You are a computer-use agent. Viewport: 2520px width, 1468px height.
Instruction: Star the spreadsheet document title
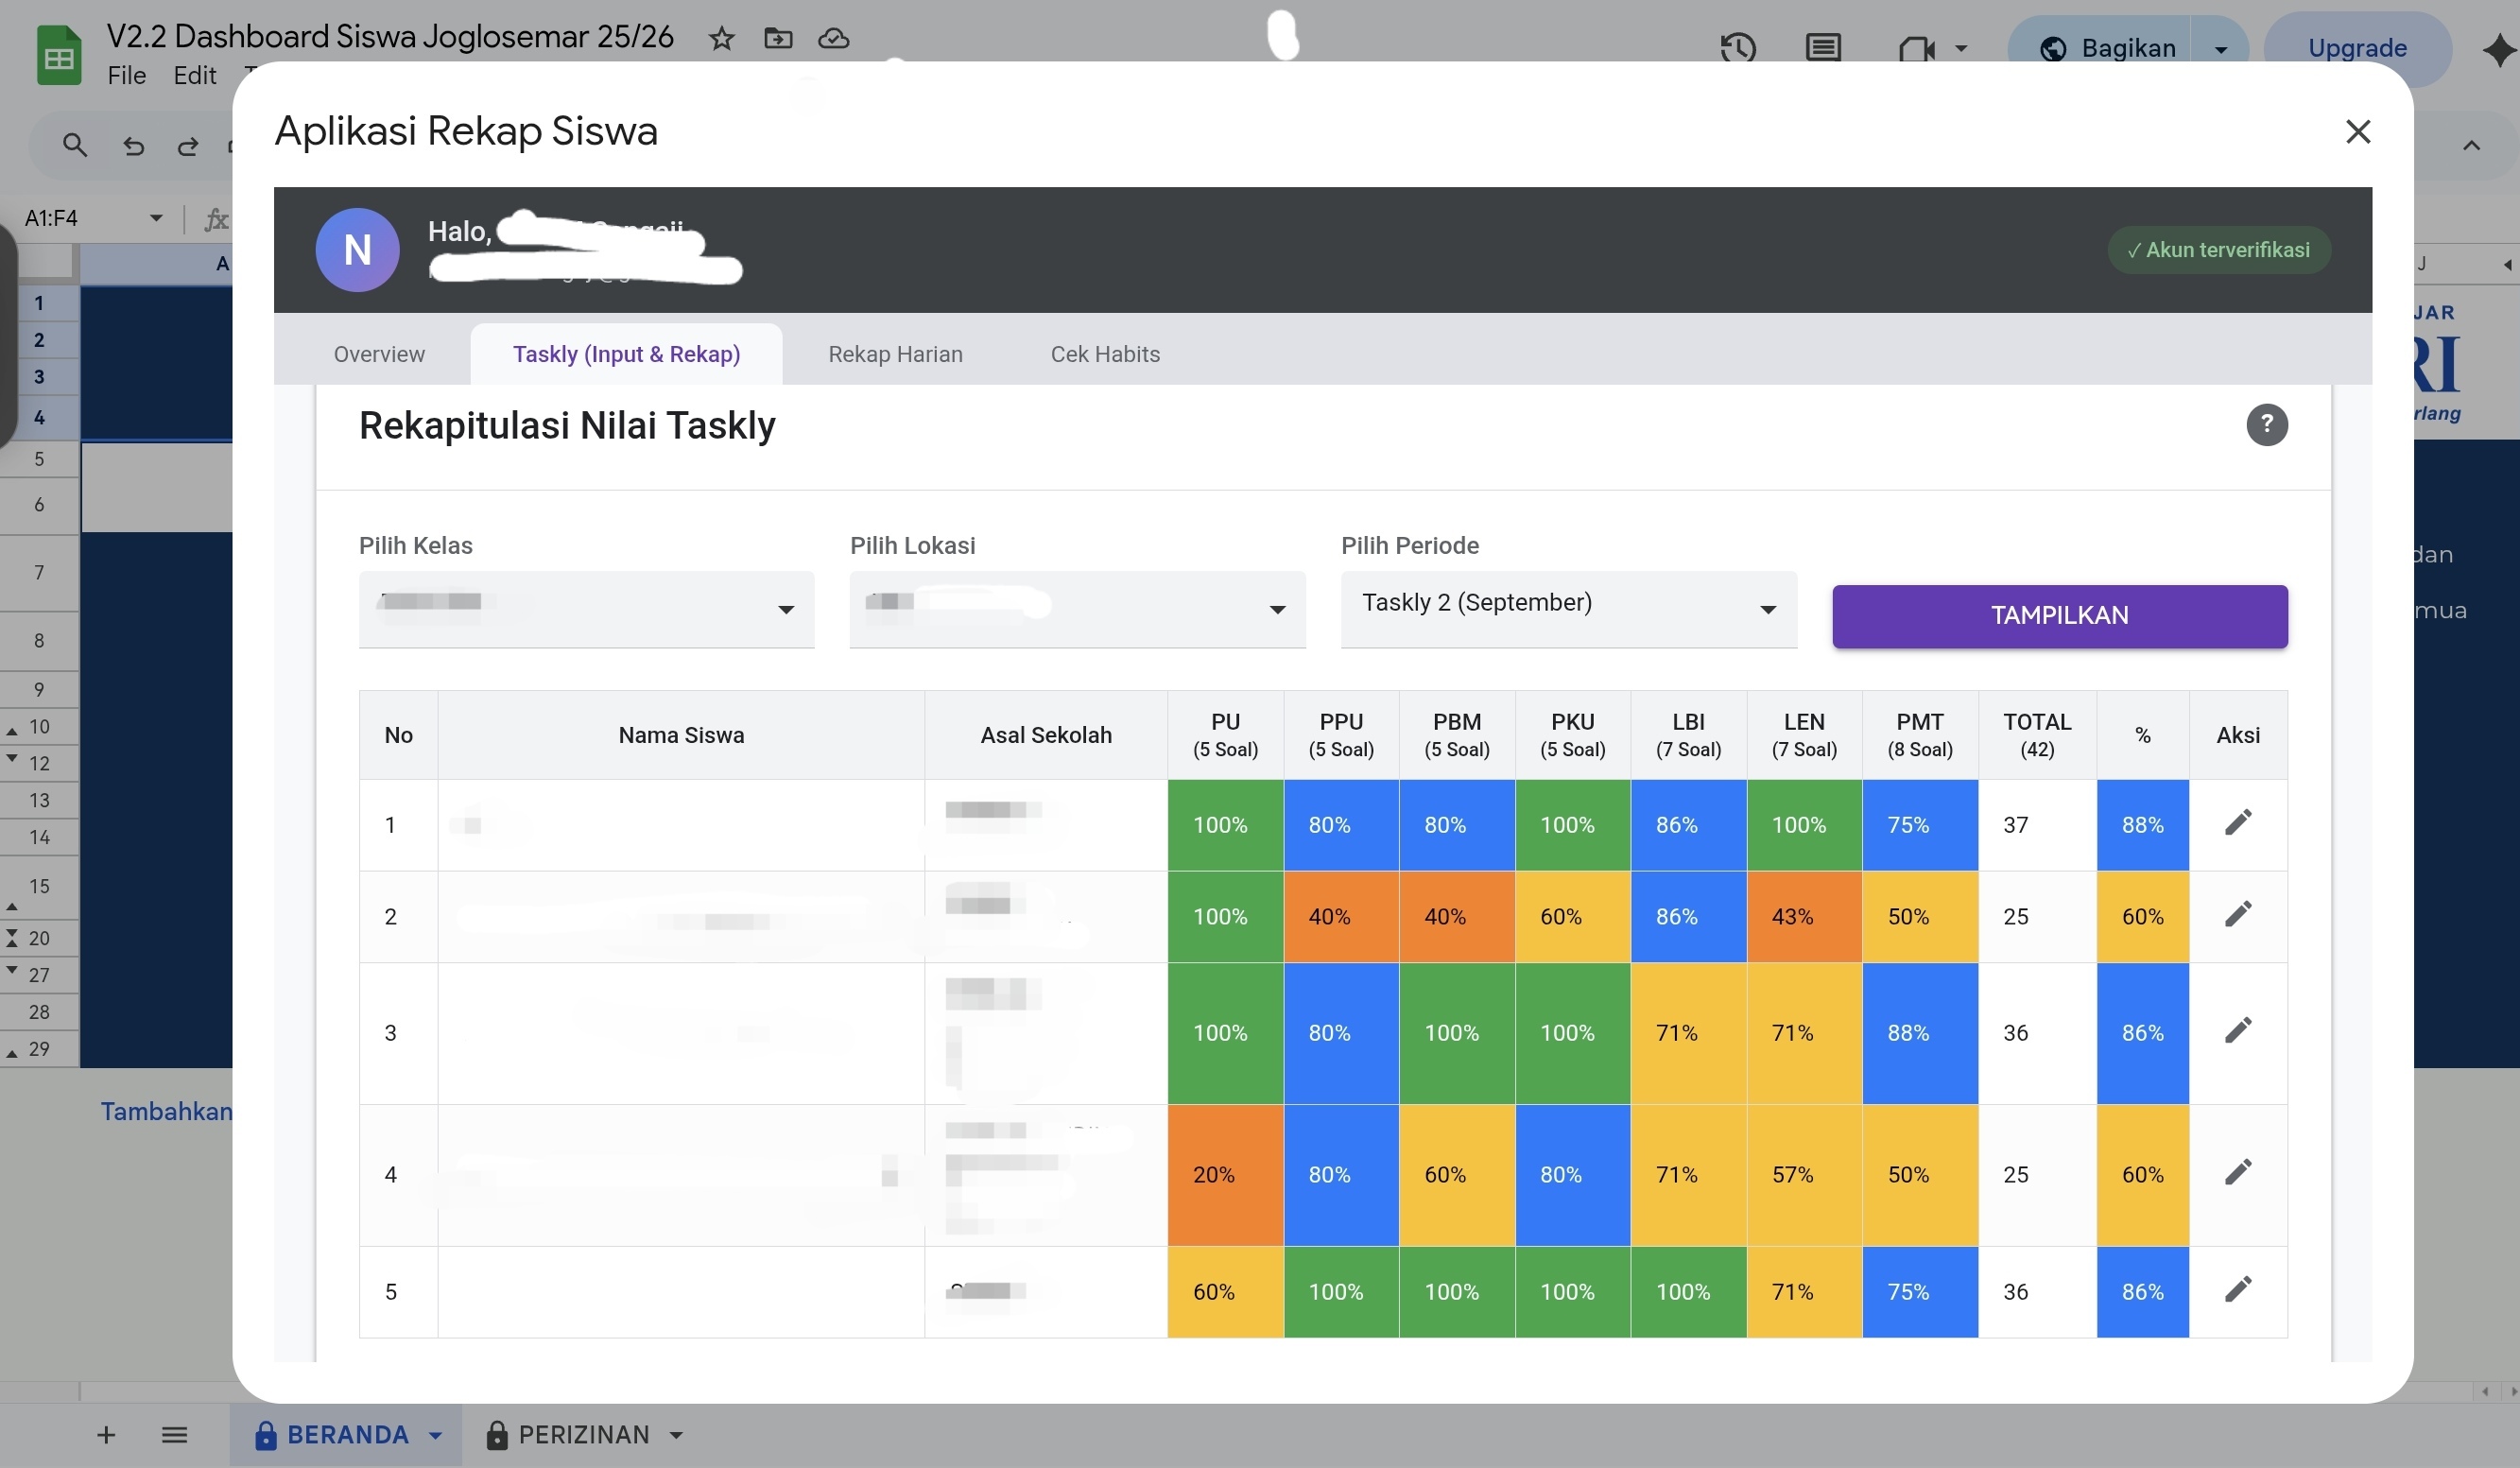point(721,39)
